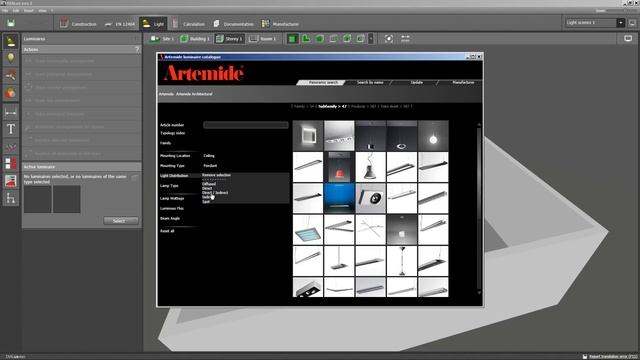The width and height of the screenshot is (640, 360).
Task: Open the File menu
Action: 5,11
